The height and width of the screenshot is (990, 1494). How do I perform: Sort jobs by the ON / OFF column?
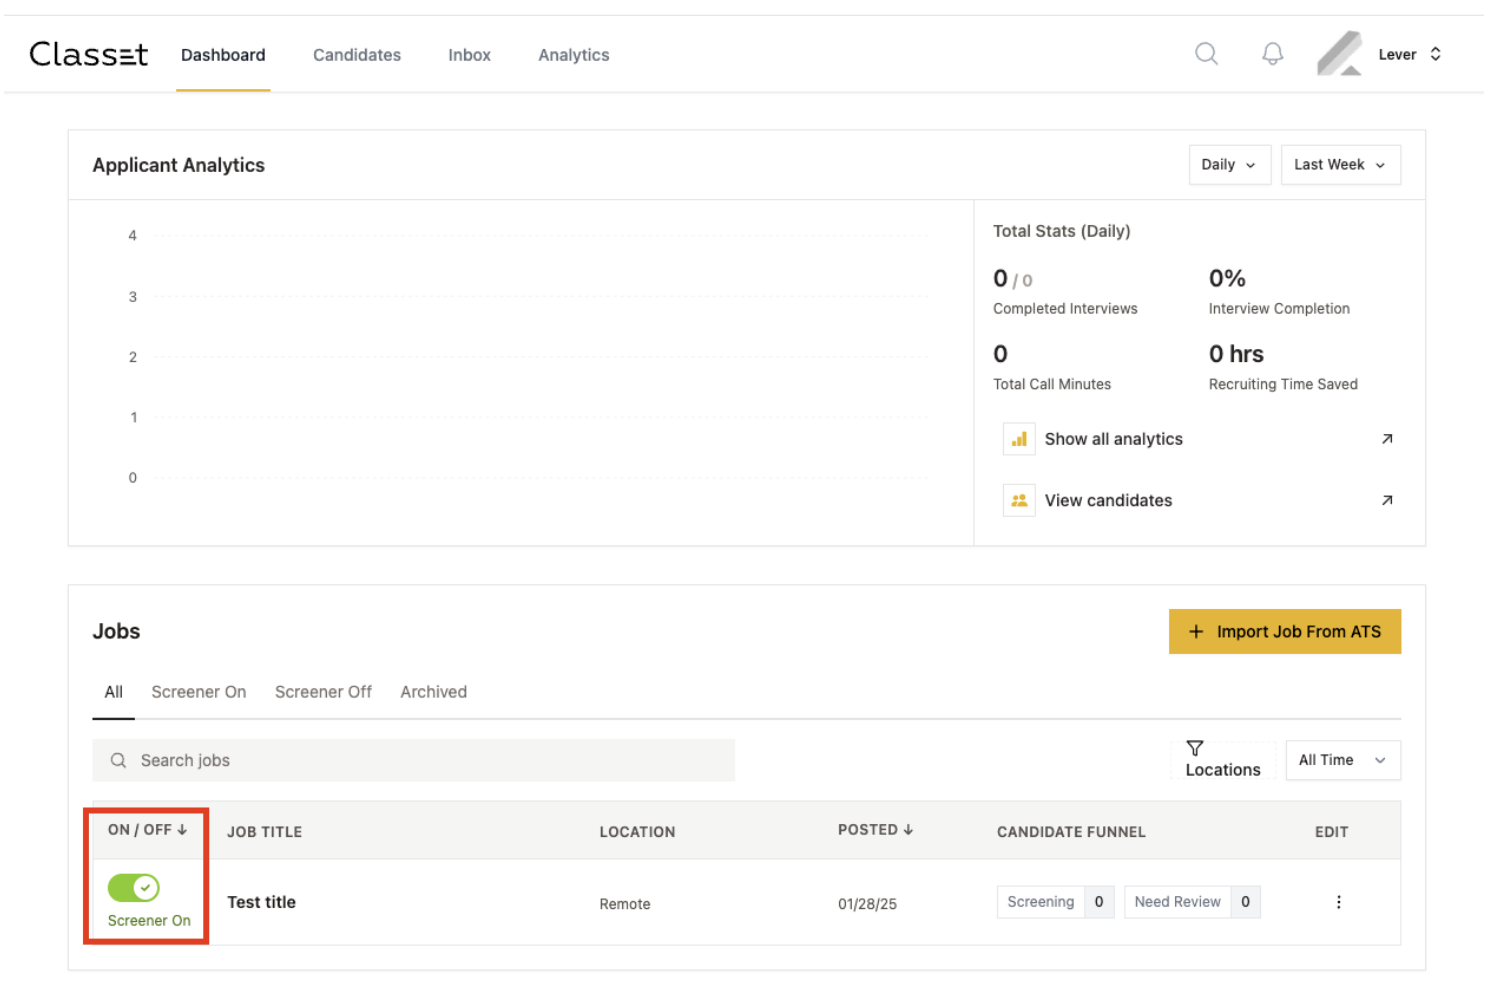[x=147, y=830]
